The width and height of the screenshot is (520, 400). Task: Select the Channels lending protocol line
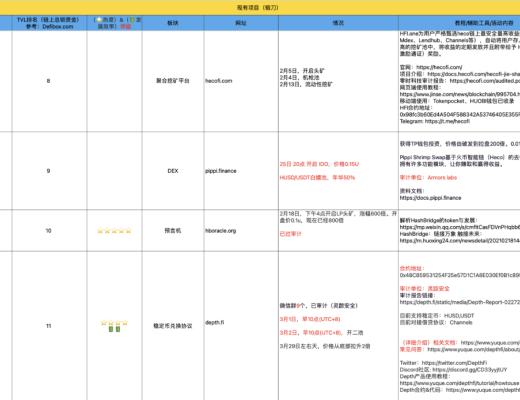click(x=436, y=322)
